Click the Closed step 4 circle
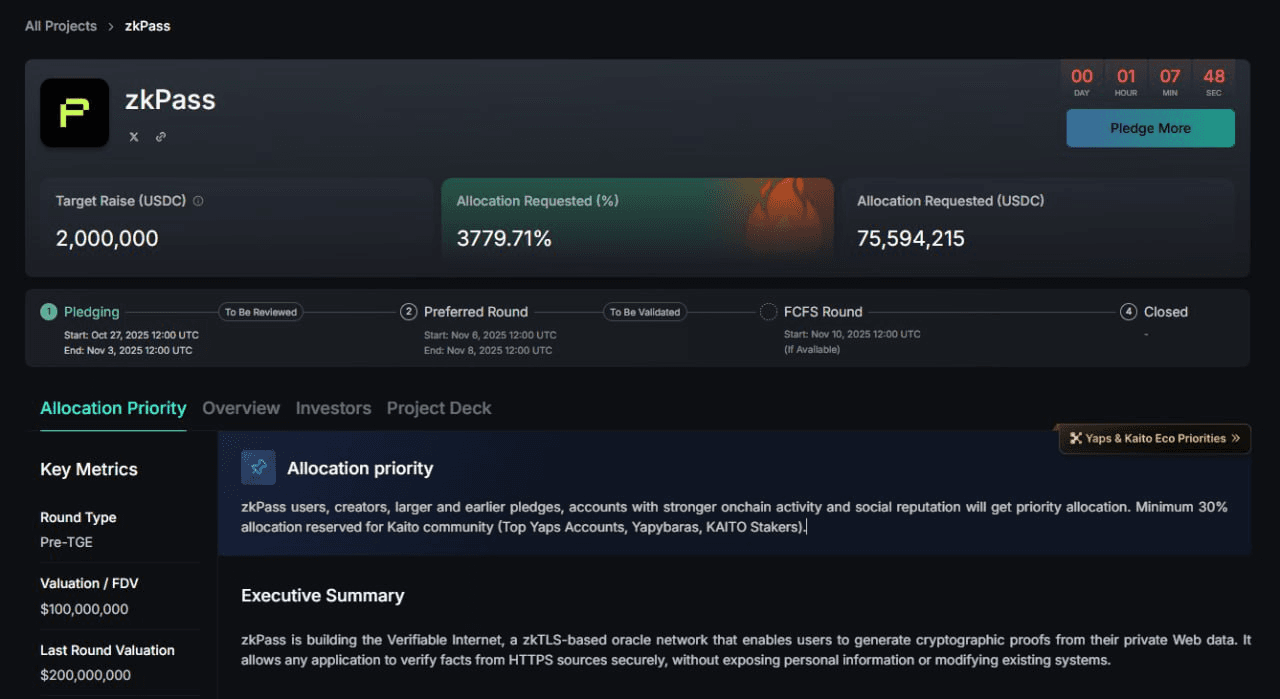 tap(1128, 312)
